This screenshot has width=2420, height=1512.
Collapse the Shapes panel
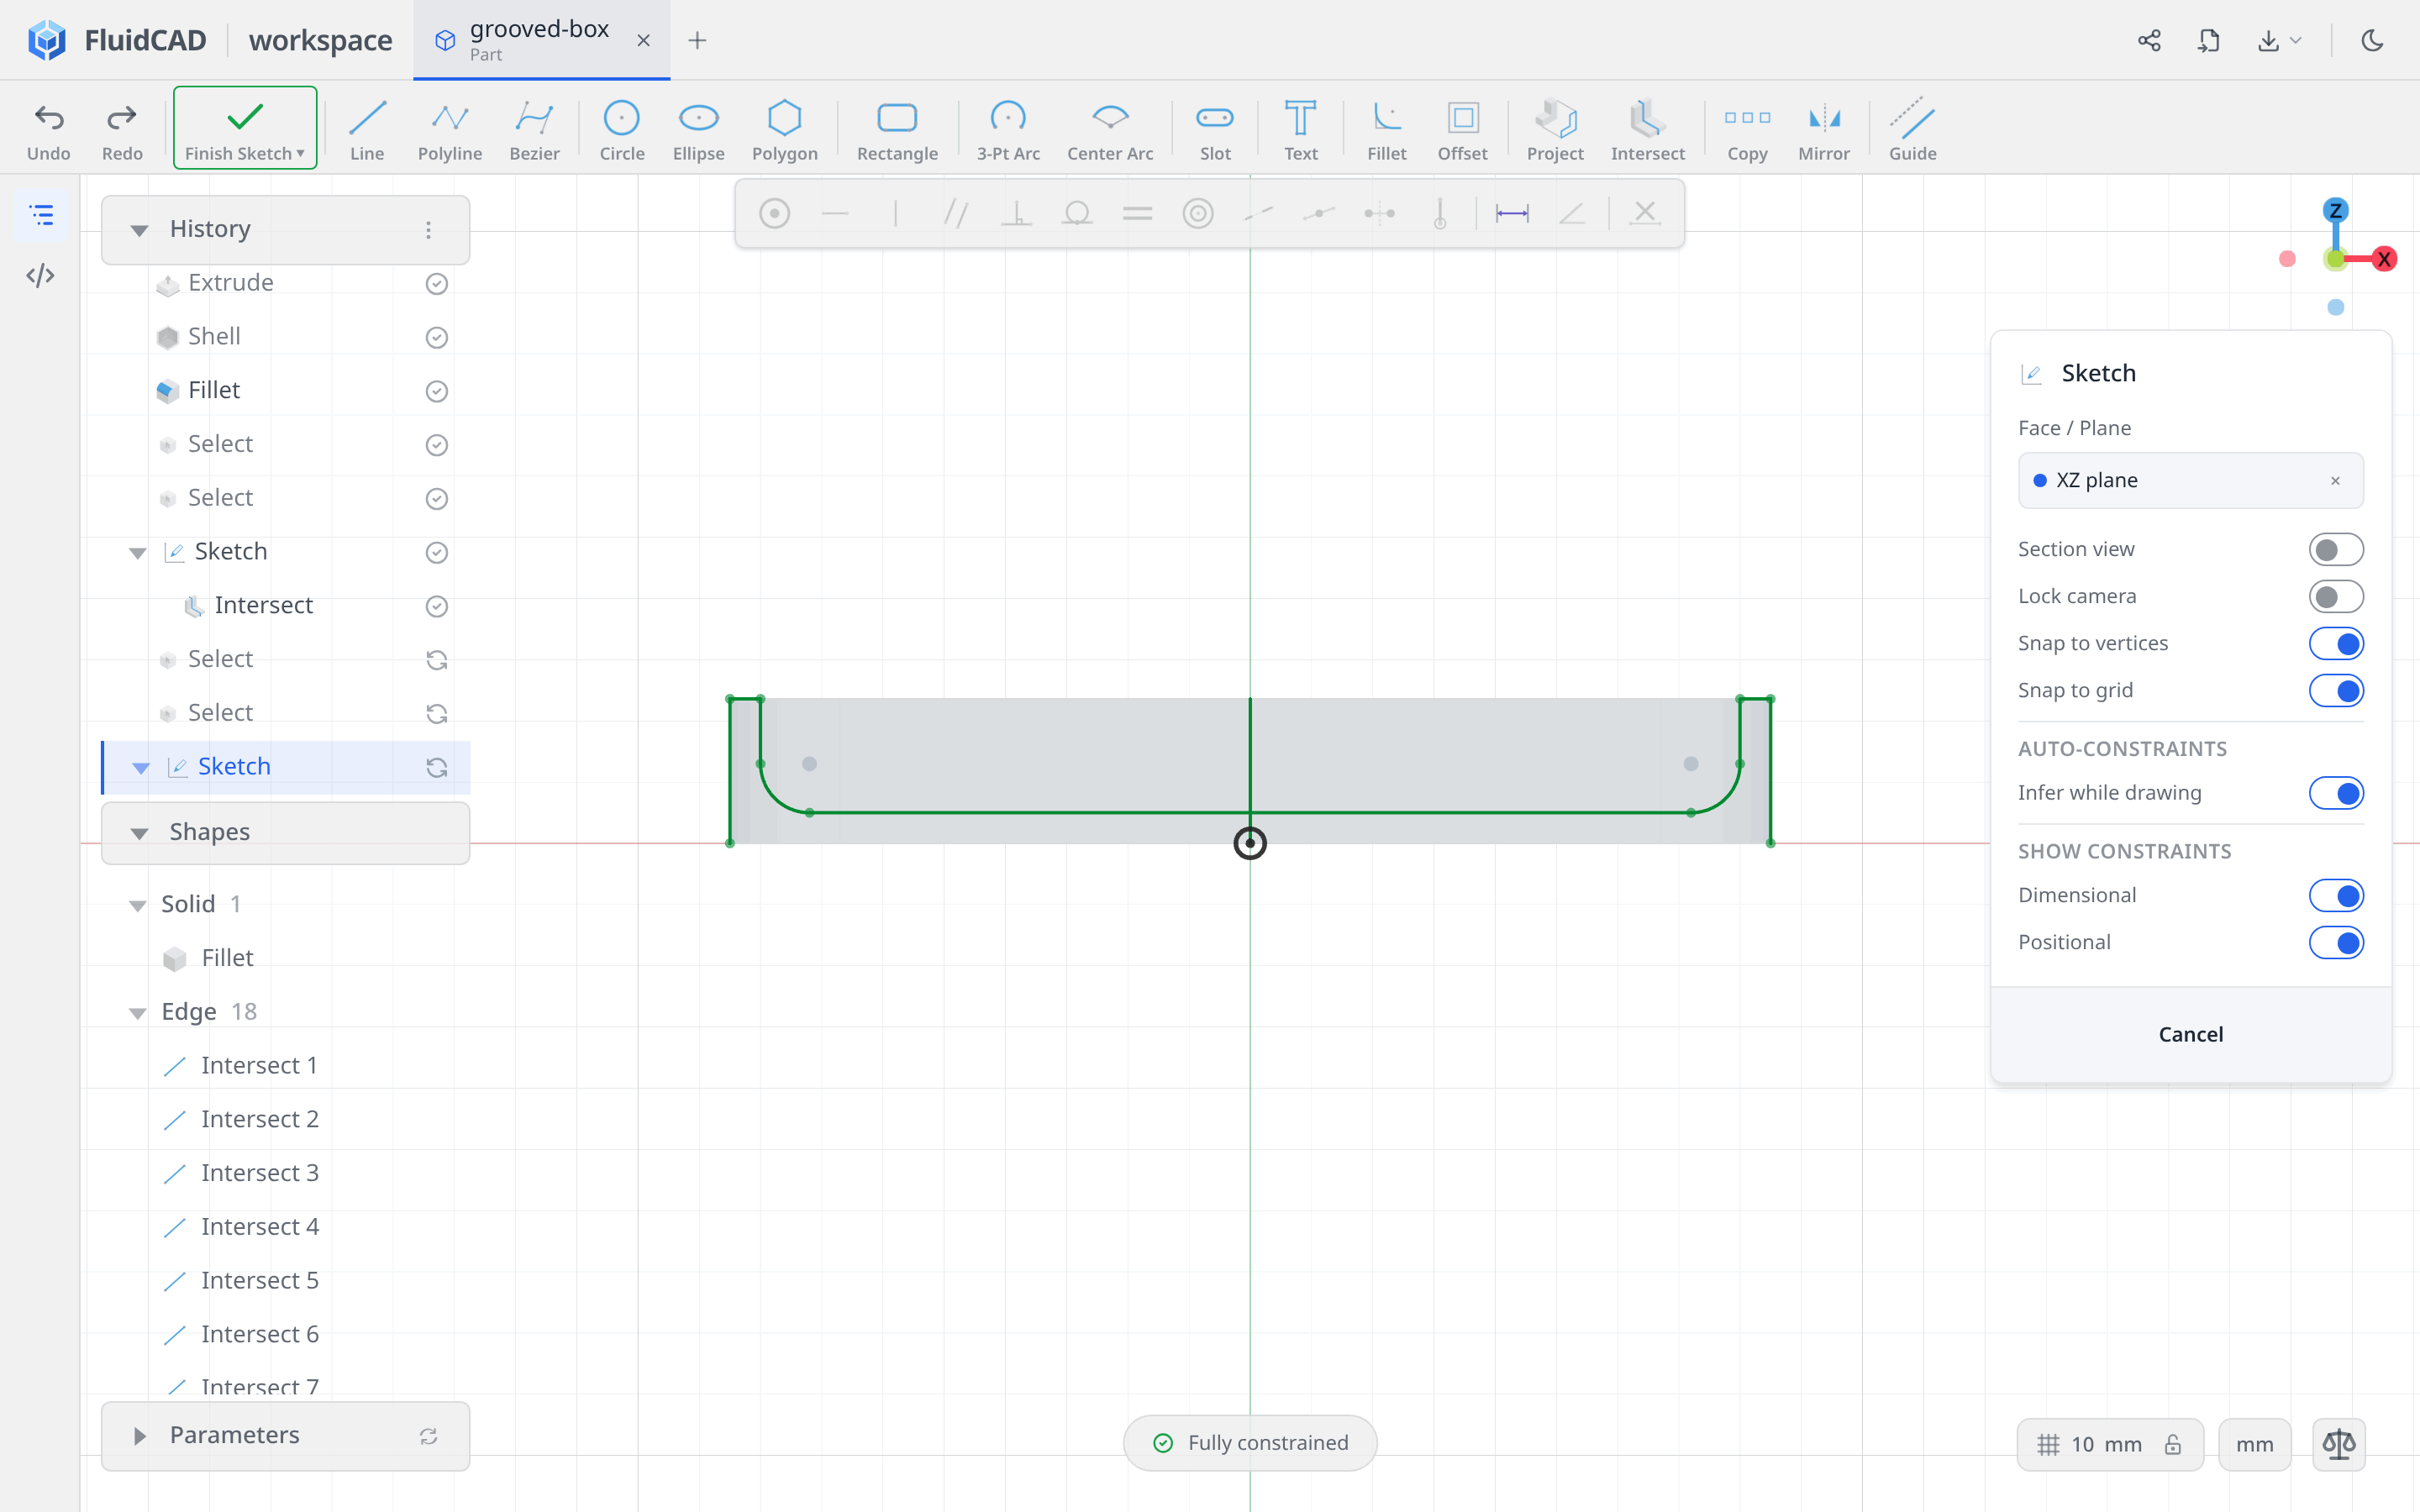(139, 833)
